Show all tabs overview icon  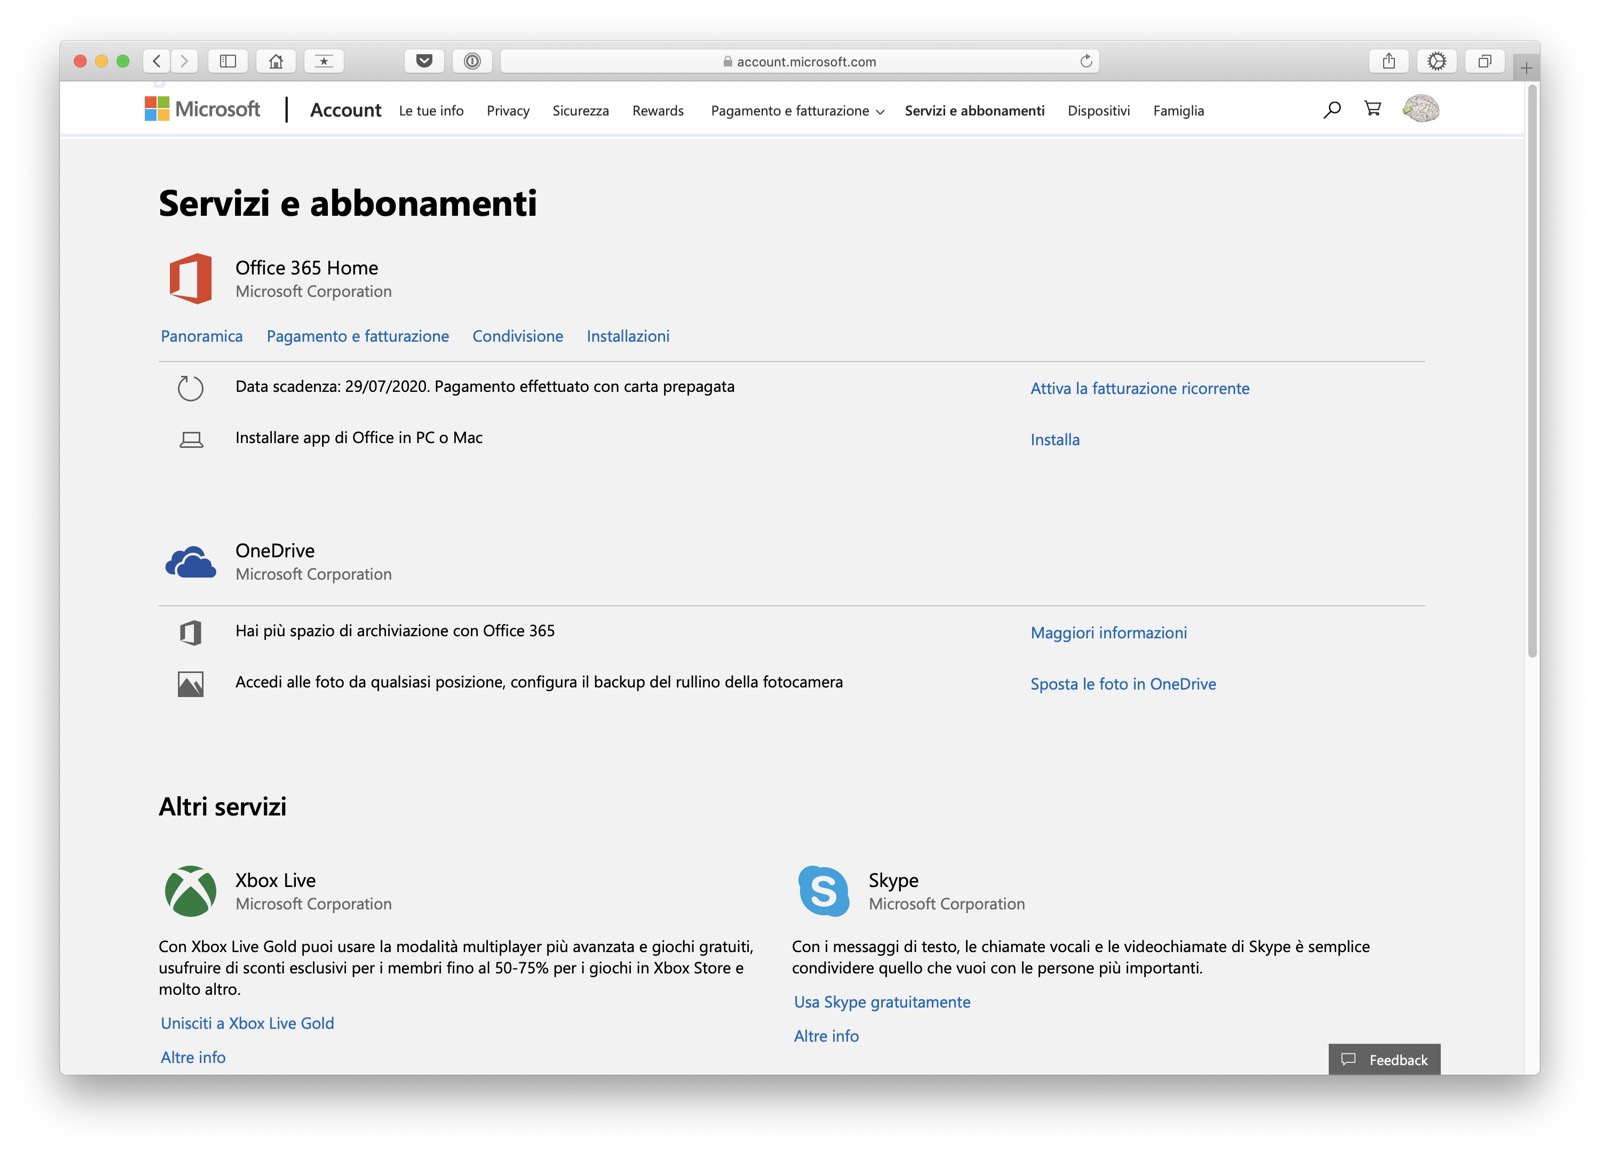(1485, 61)
